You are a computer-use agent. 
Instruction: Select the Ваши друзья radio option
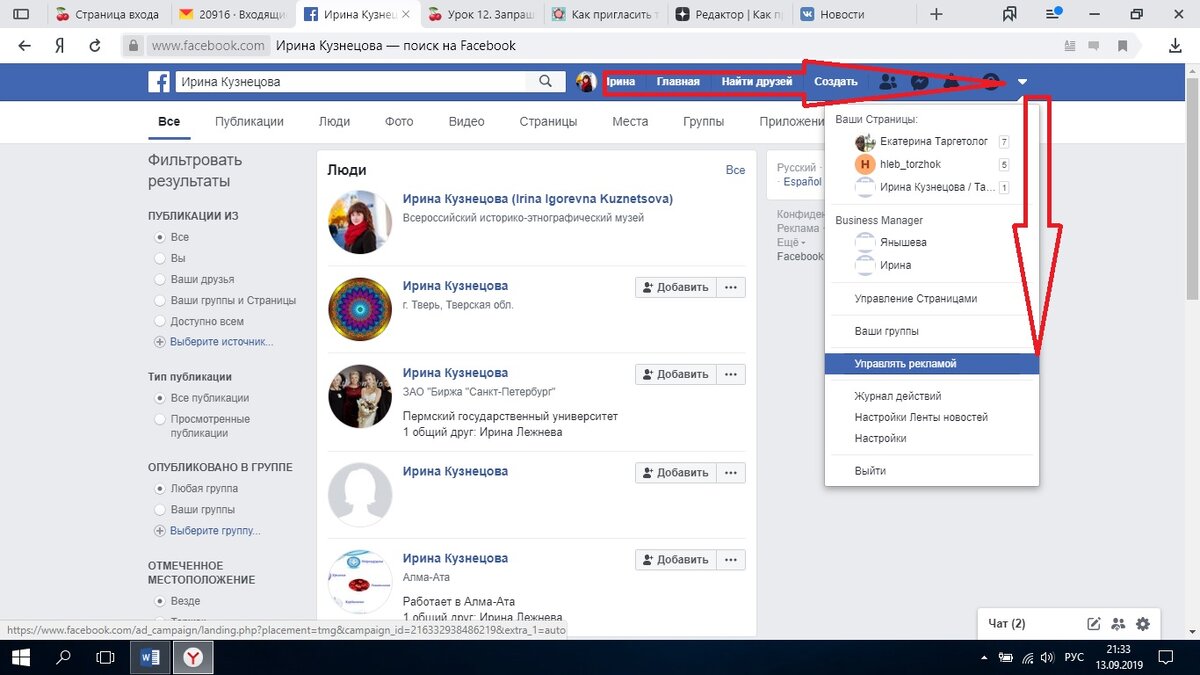point(160,279)
